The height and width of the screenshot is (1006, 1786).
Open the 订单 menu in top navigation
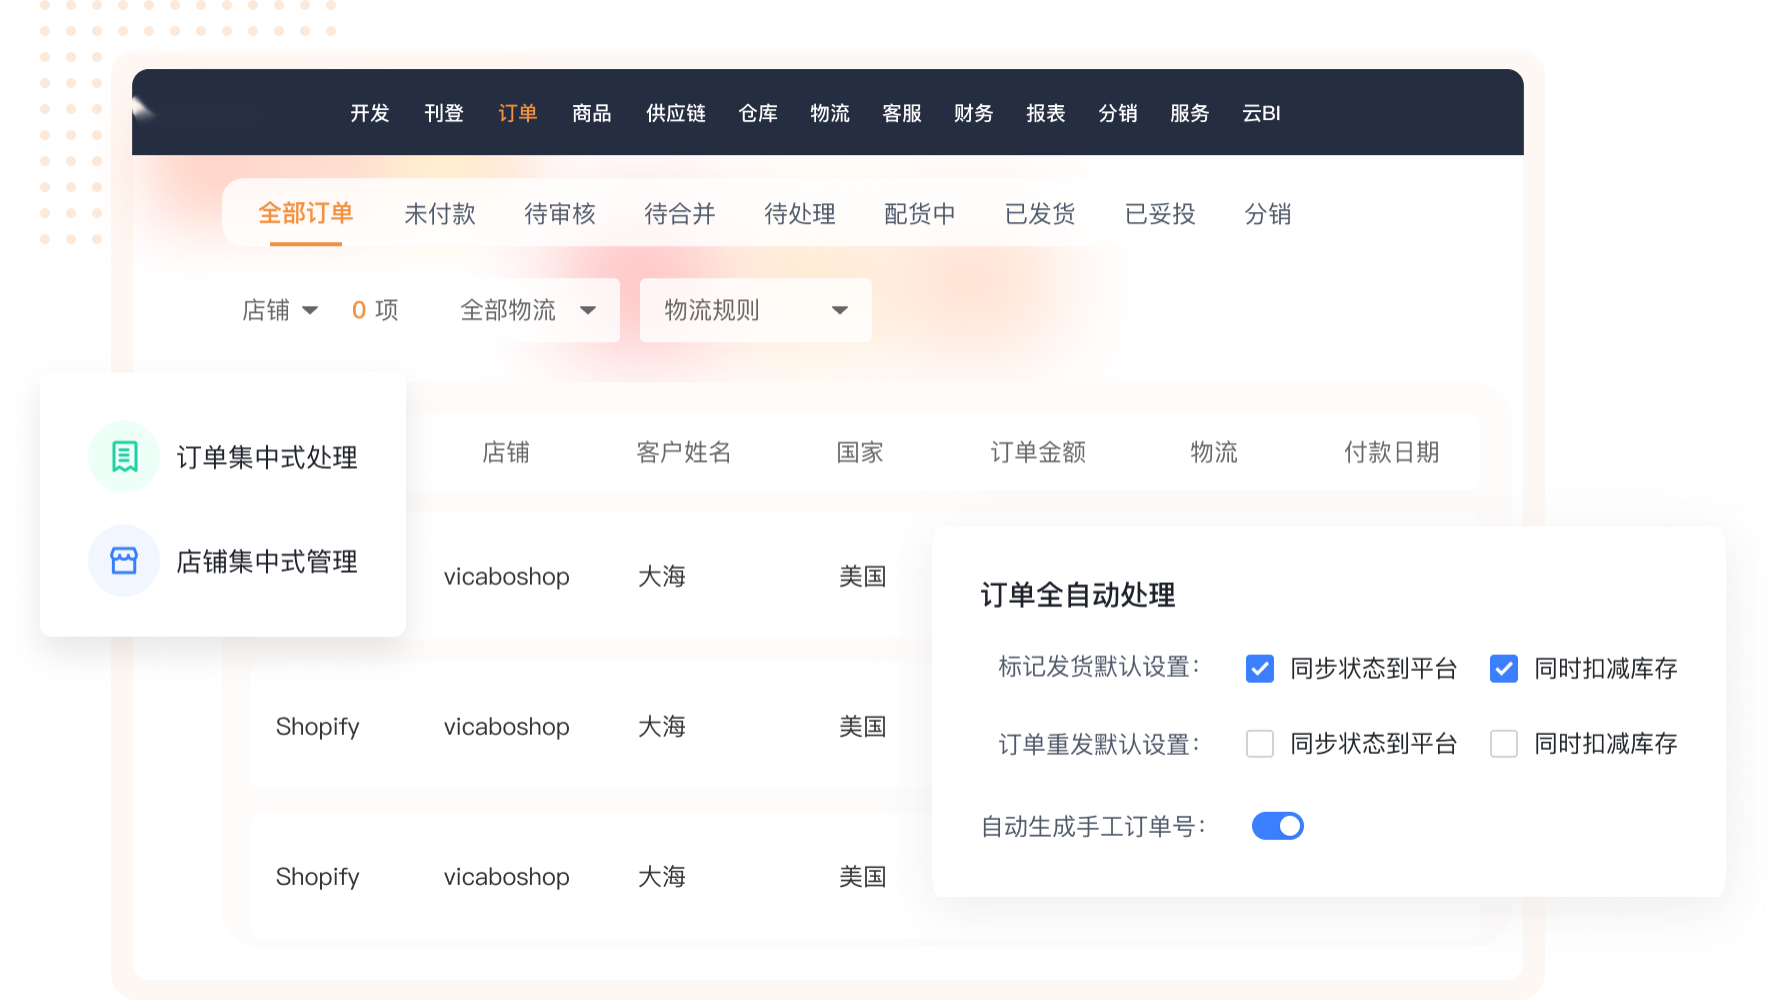(517, 113)
